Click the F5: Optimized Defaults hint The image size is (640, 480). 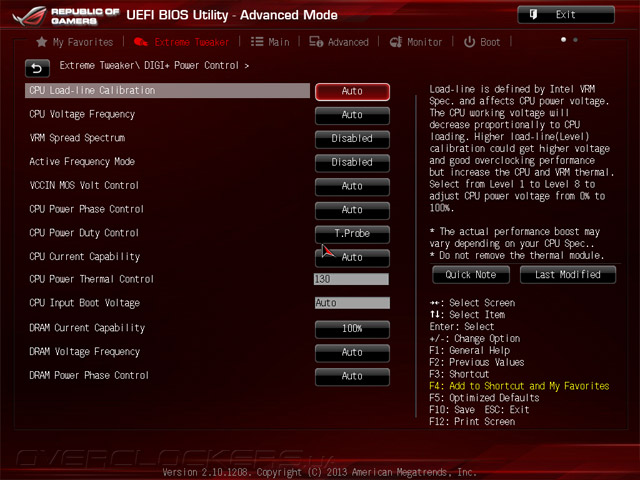click(484, 398)
